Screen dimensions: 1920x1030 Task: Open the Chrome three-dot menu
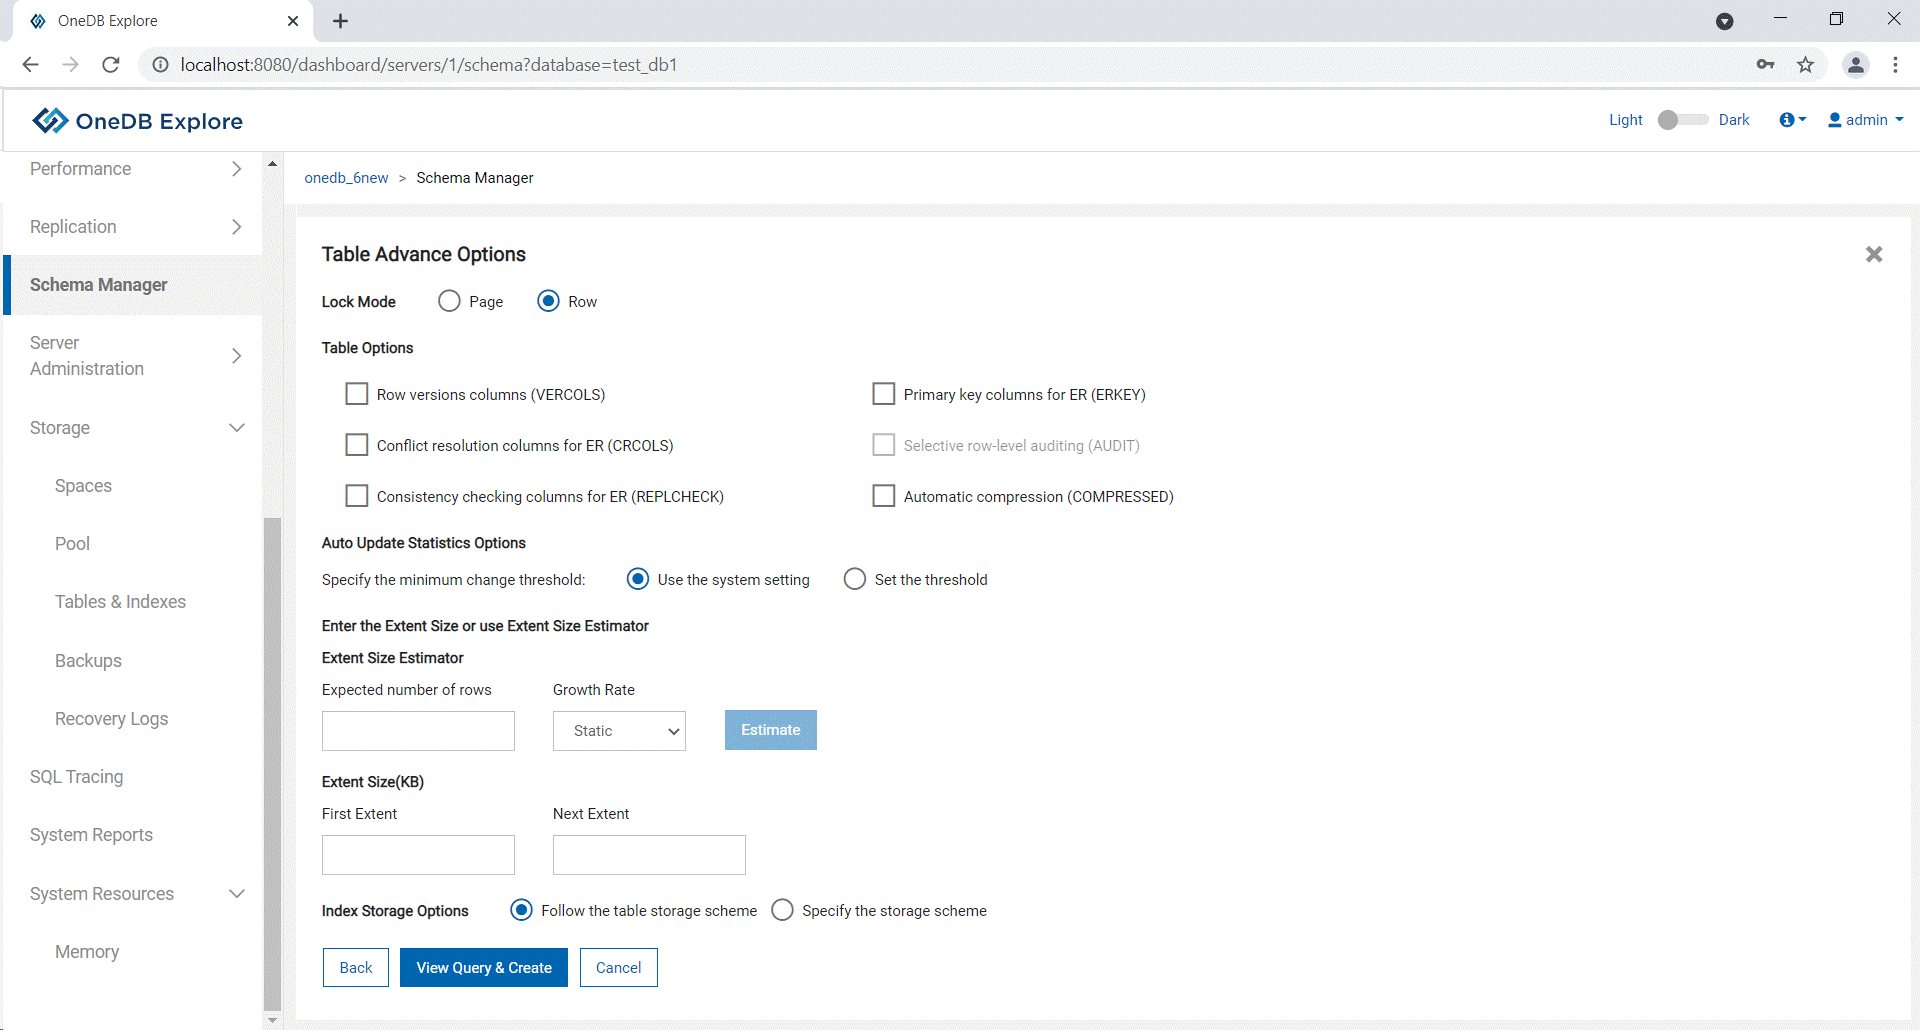pyautogui.click(x=1895, y=65)
